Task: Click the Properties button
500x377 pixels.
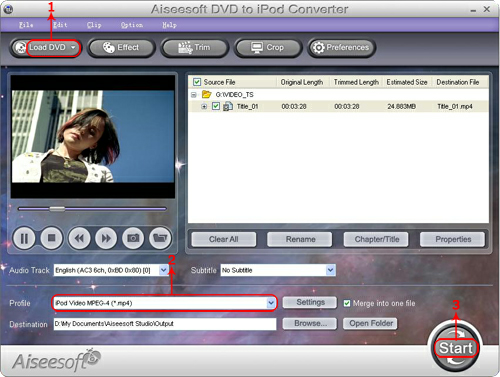Action: click(453, 239)
